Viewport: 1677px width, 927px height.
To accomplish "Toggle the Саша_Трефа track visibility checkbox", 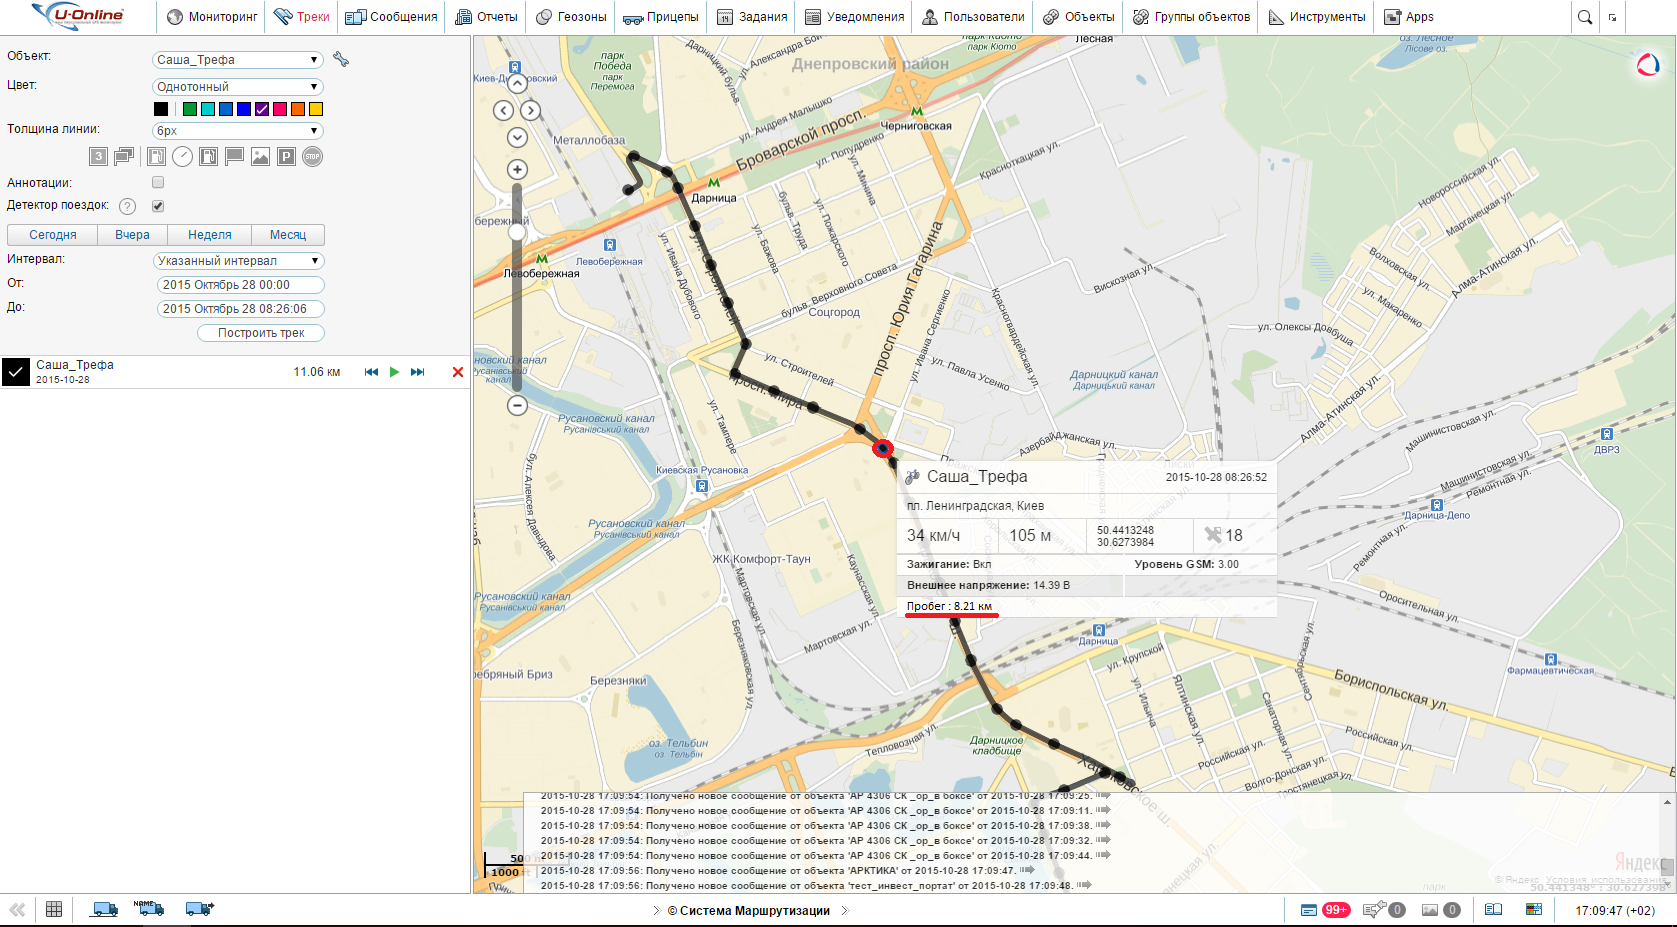I will pyautogui.click(x=16, y=372).
